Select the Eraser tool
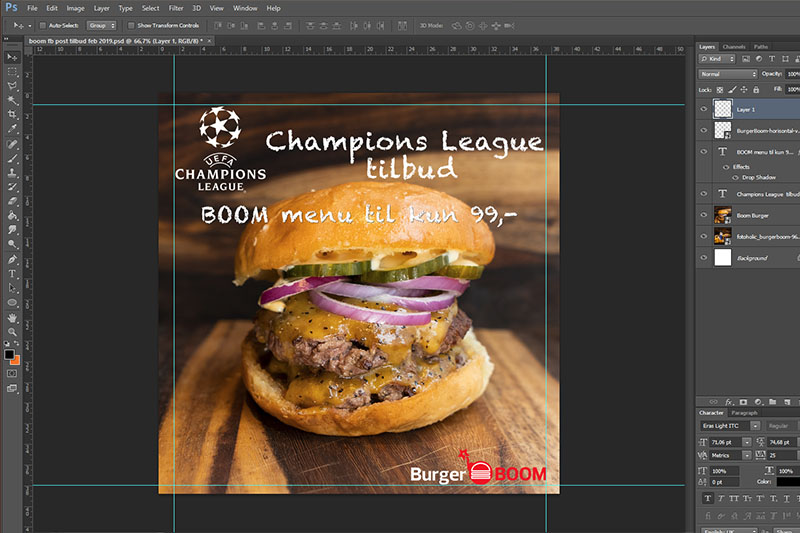Screen dimensions: 800x533 [12, 201]
